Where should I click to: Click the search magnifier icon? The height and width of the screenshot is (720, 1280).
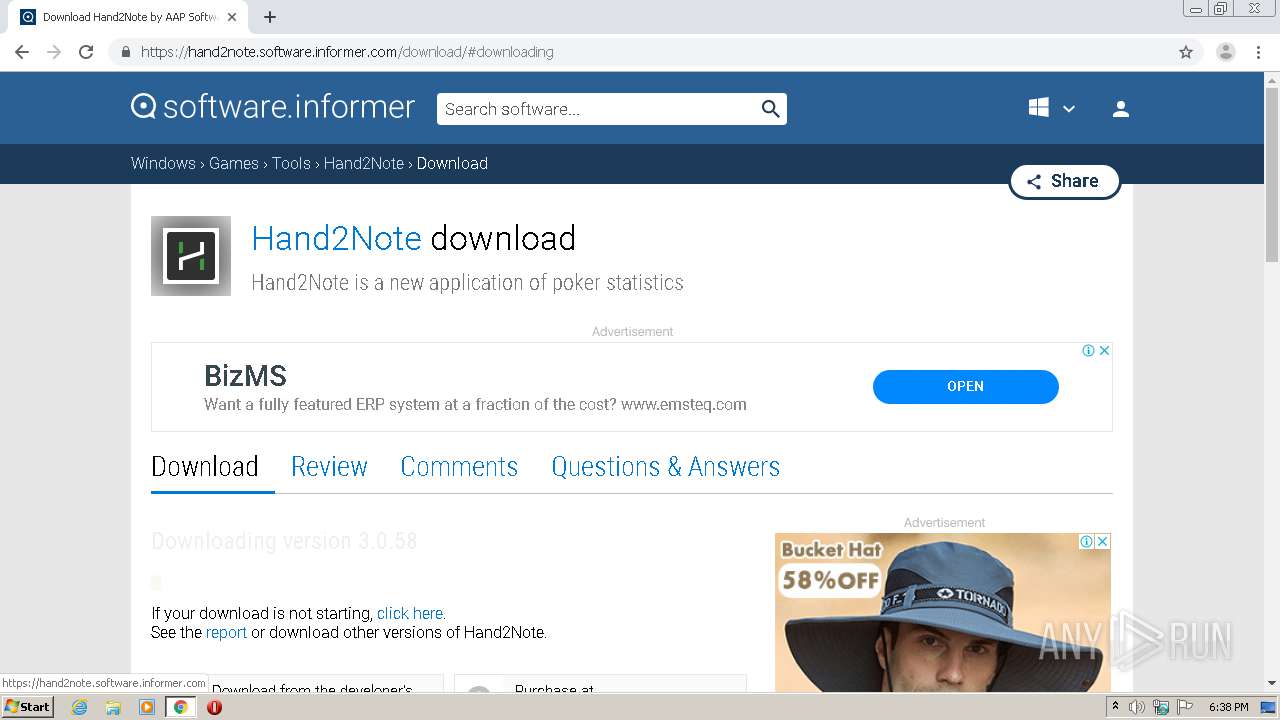coord(770,109)
